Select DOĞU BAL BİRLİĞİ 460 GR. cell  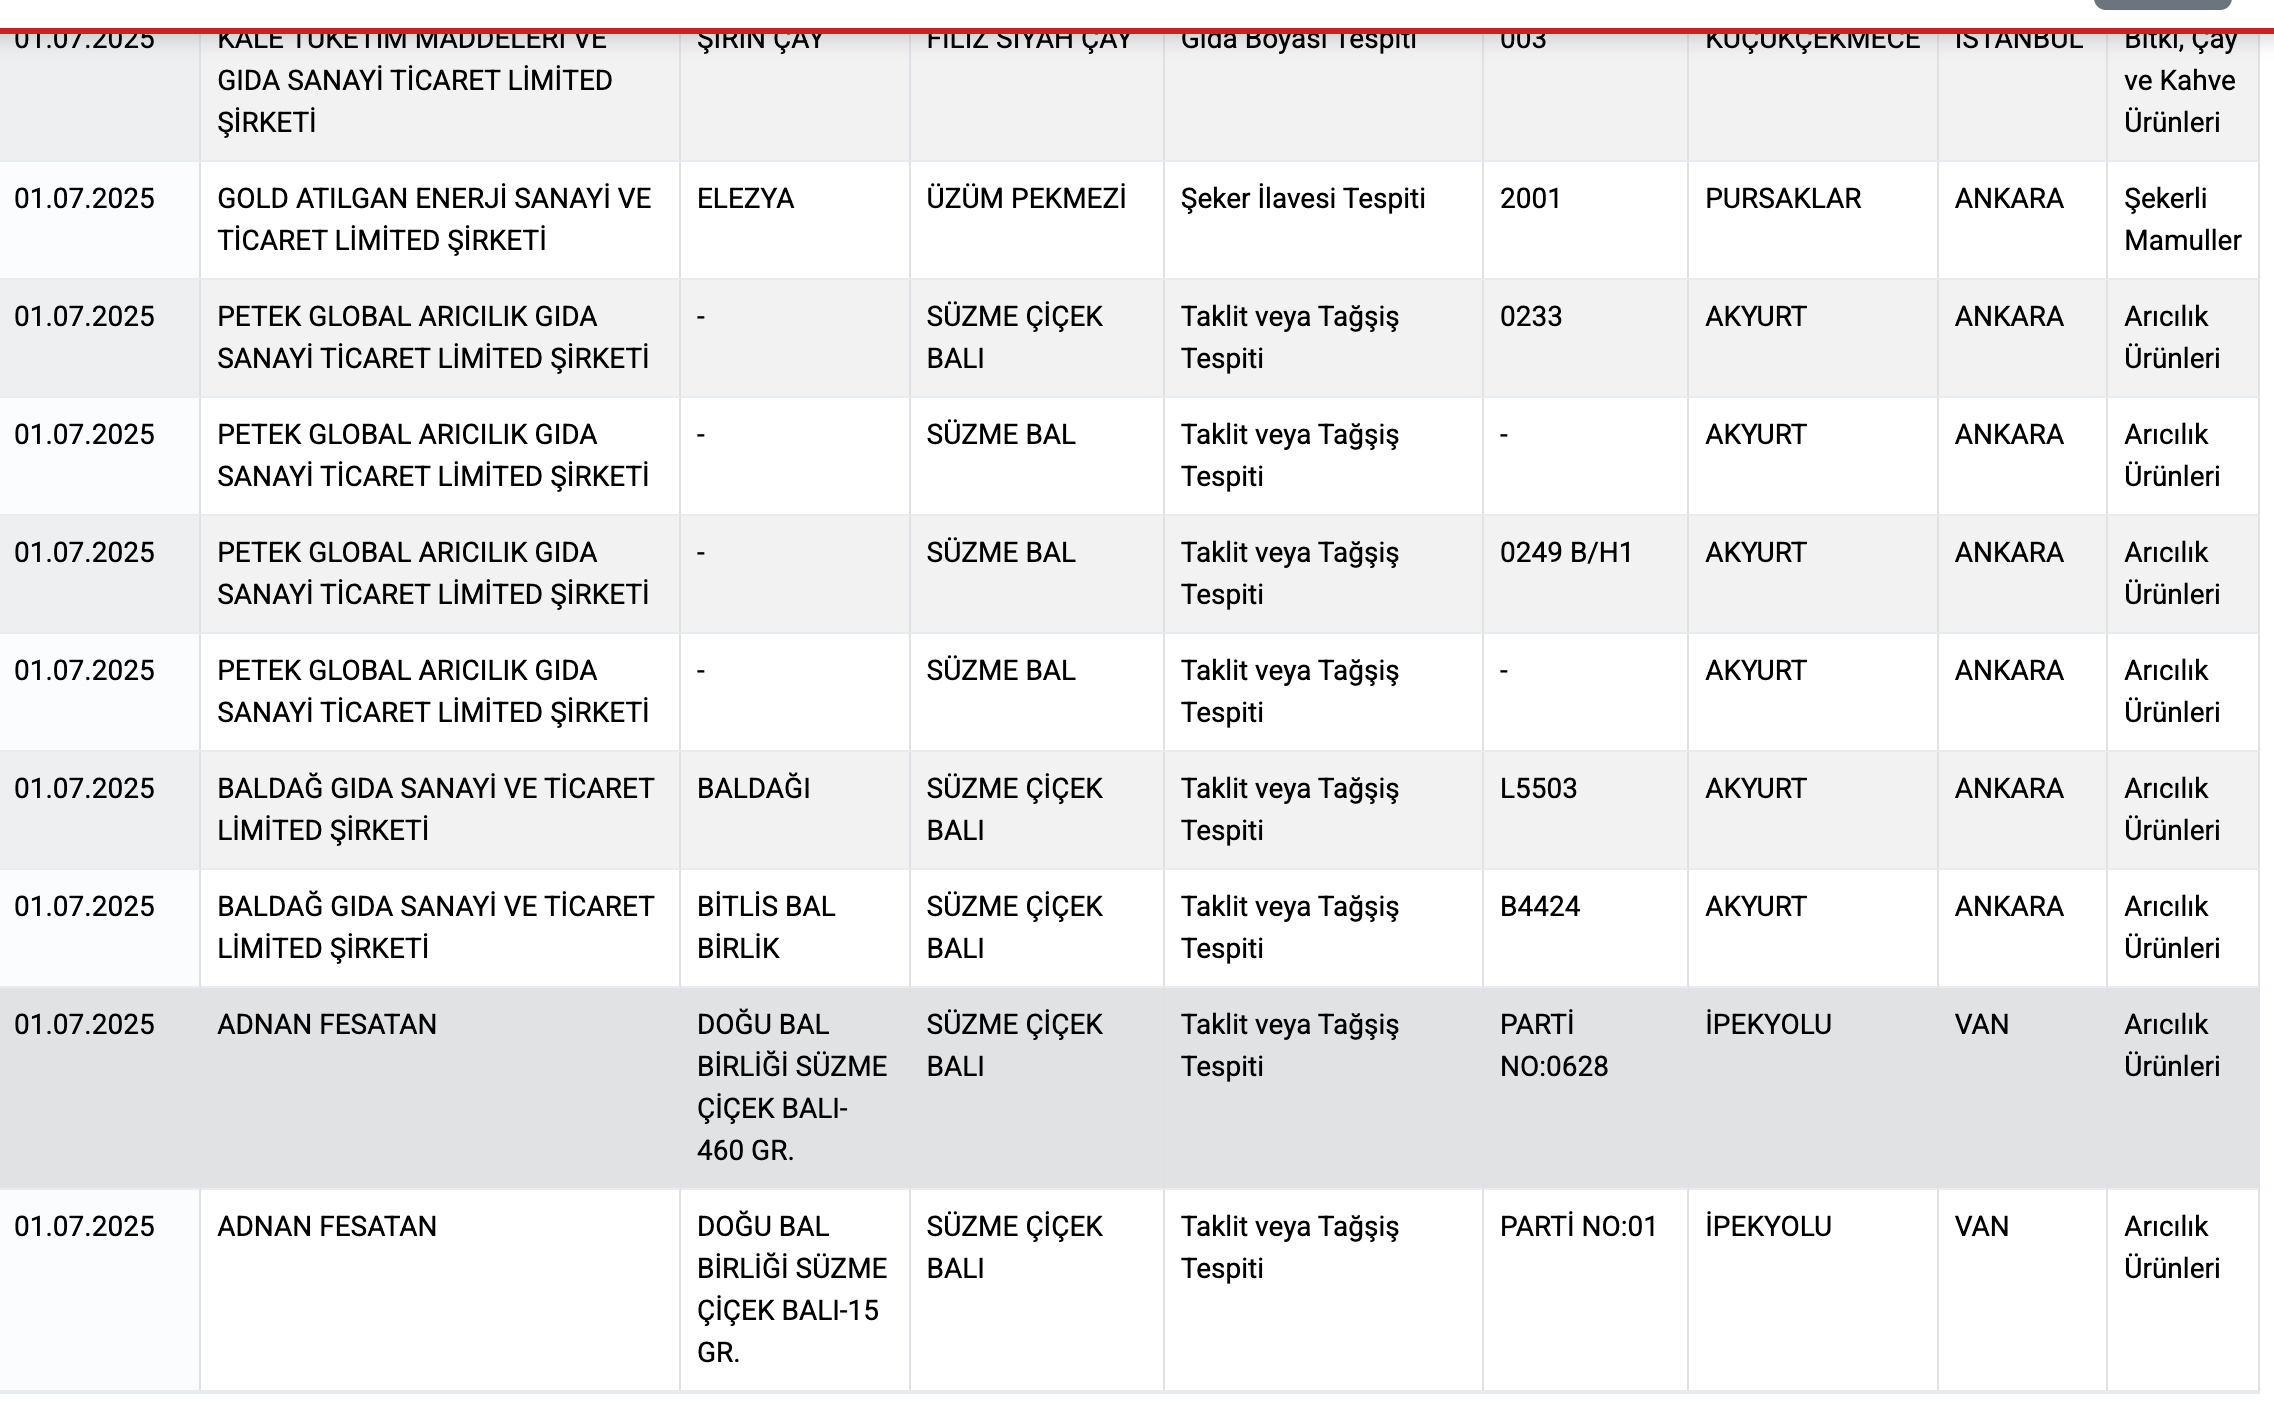[795, 1088]
